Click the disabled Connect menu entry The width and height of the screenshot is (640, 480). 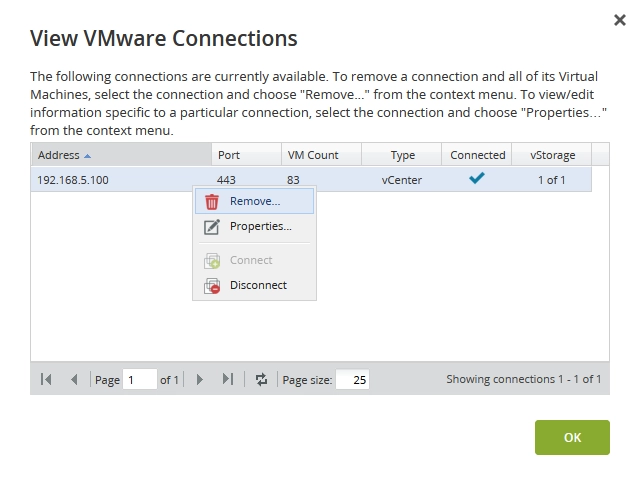coord(254,260)
